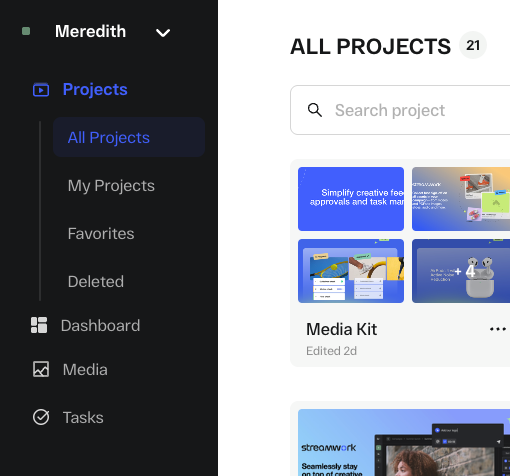The image size is (510, 476).
Task: Select All Projects in the sidebar
Action: (x=129, y=137)
